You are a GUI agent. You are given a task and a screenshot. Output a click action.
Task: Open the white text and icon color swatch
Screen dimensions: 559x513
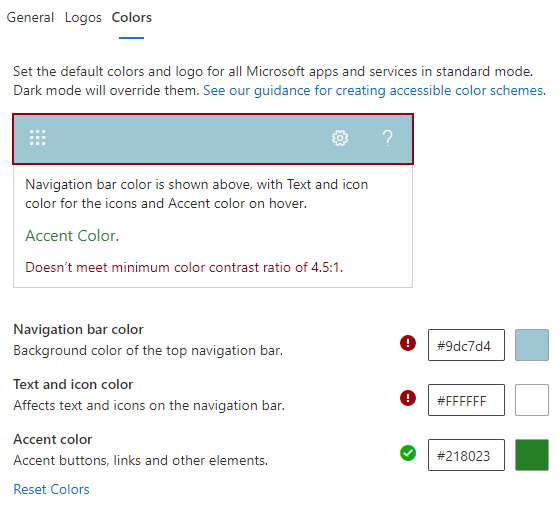click(x=532, y=400)
